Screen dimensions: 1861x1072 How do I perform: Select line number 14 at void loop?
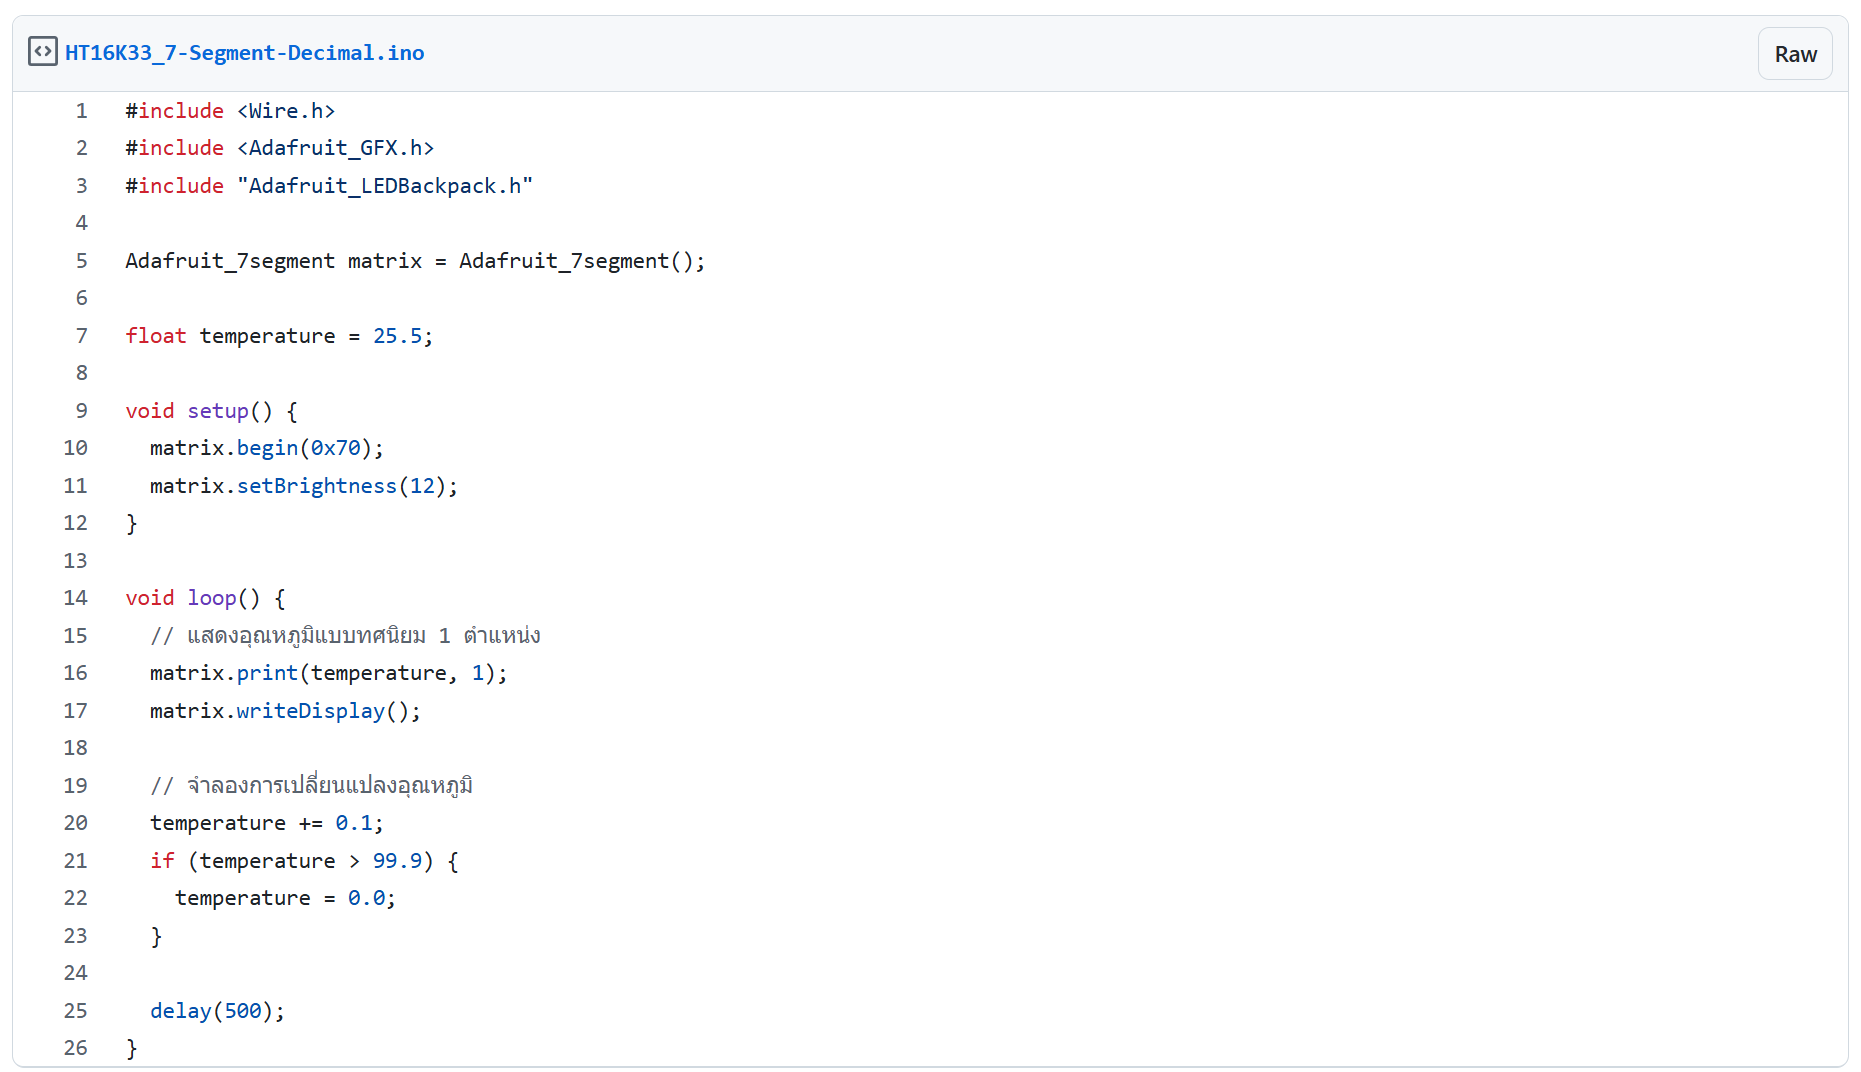pos(76,598)
